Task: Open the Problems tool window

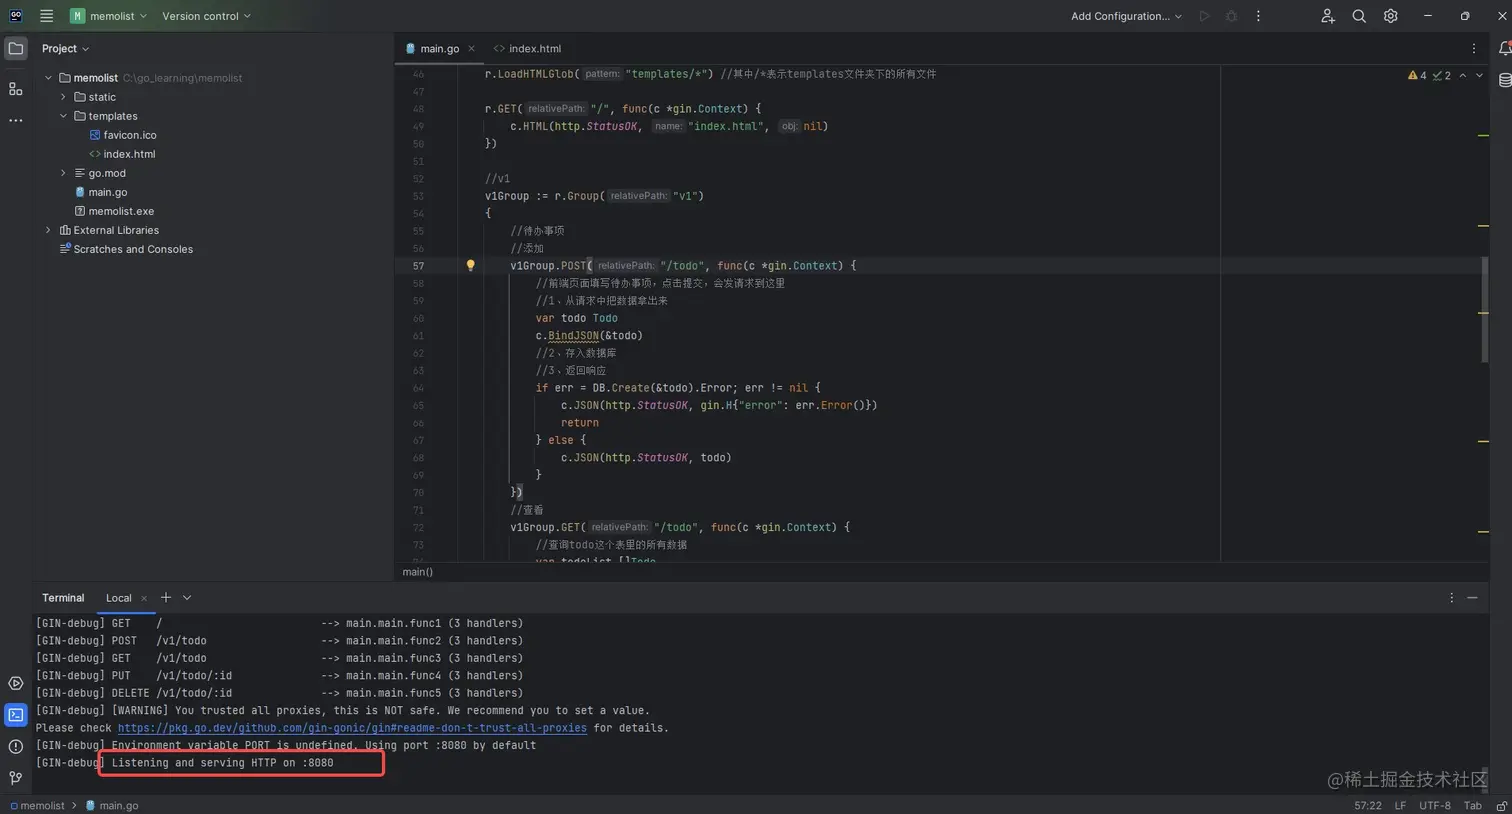Action: tap(16, 746)
